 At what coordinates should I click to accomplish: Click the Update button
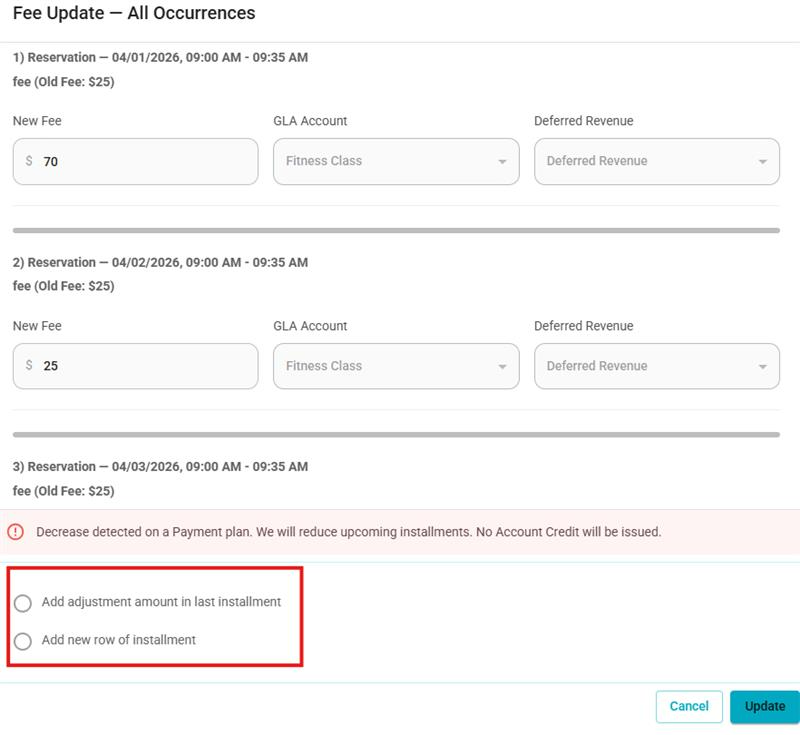coord(764,706)
